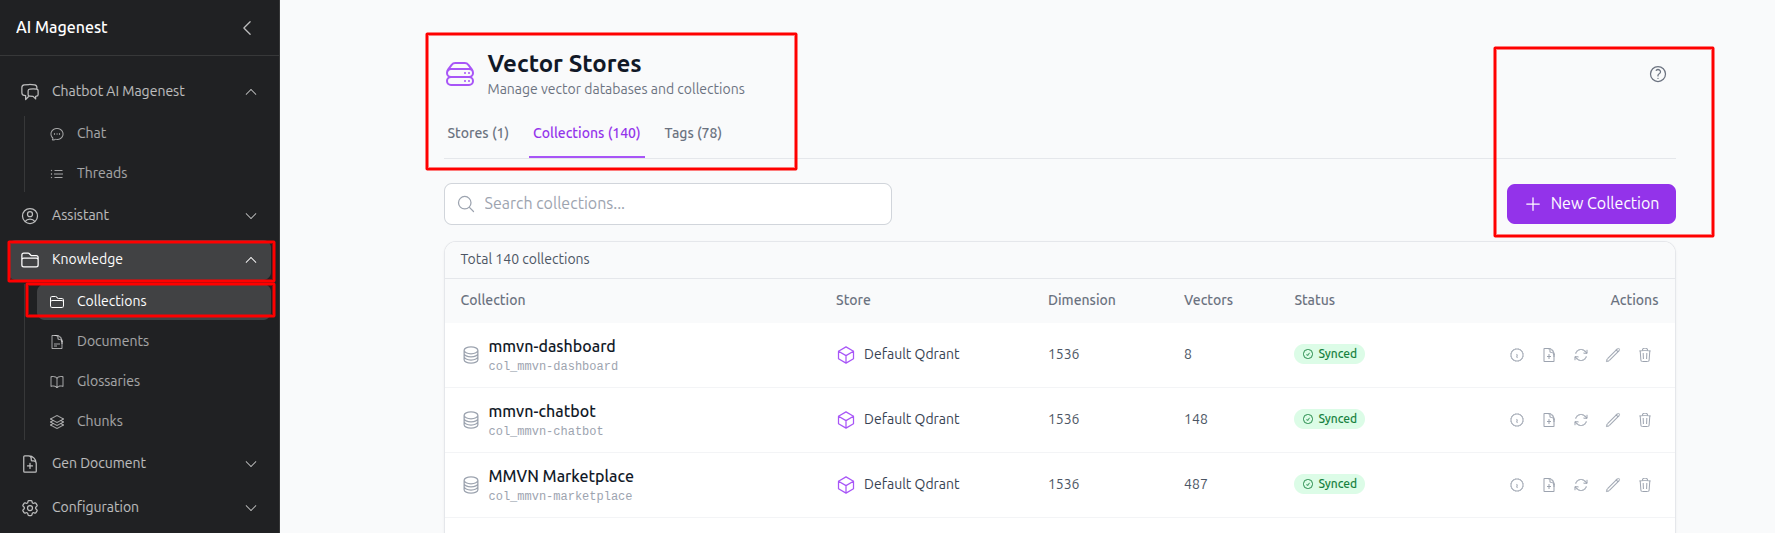This screenshot has width=1775, height=533.
Task: Delete the mmvn-chatbot collection
Action: [x=1645, y=420]
